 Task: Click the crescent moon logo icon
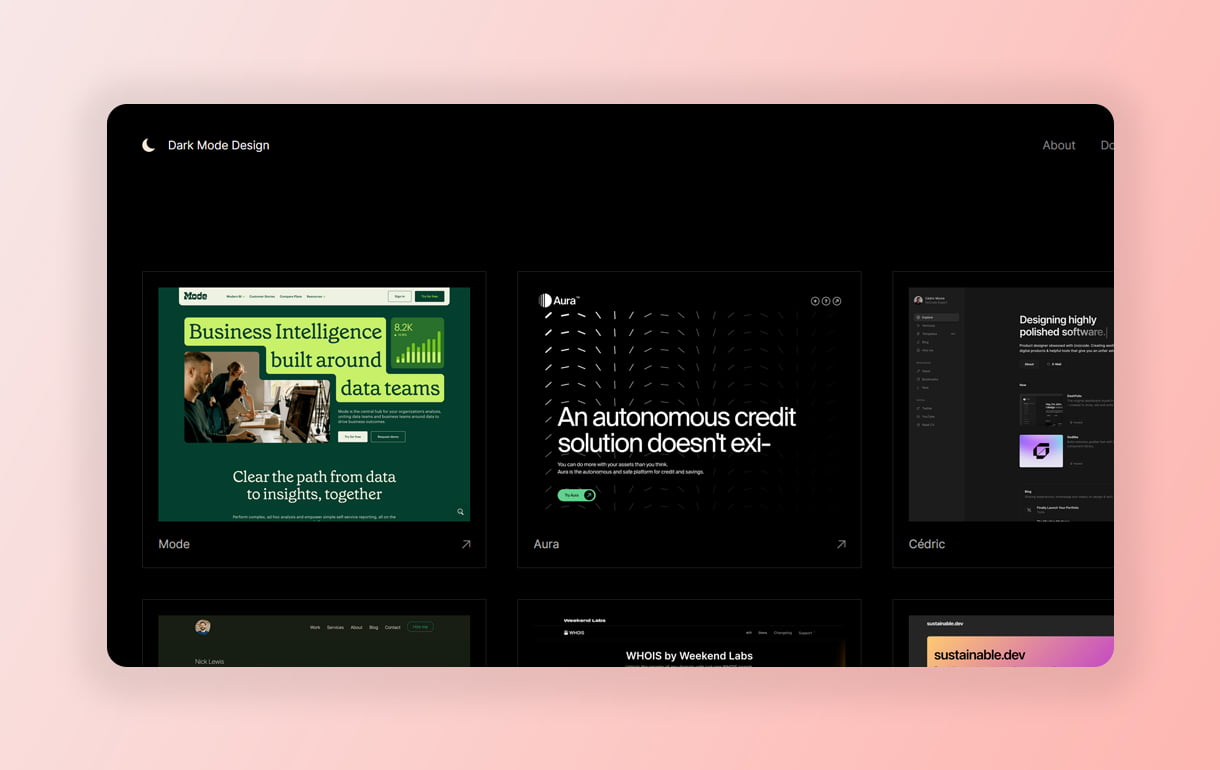pyautogui.click(x=148, y=145)
